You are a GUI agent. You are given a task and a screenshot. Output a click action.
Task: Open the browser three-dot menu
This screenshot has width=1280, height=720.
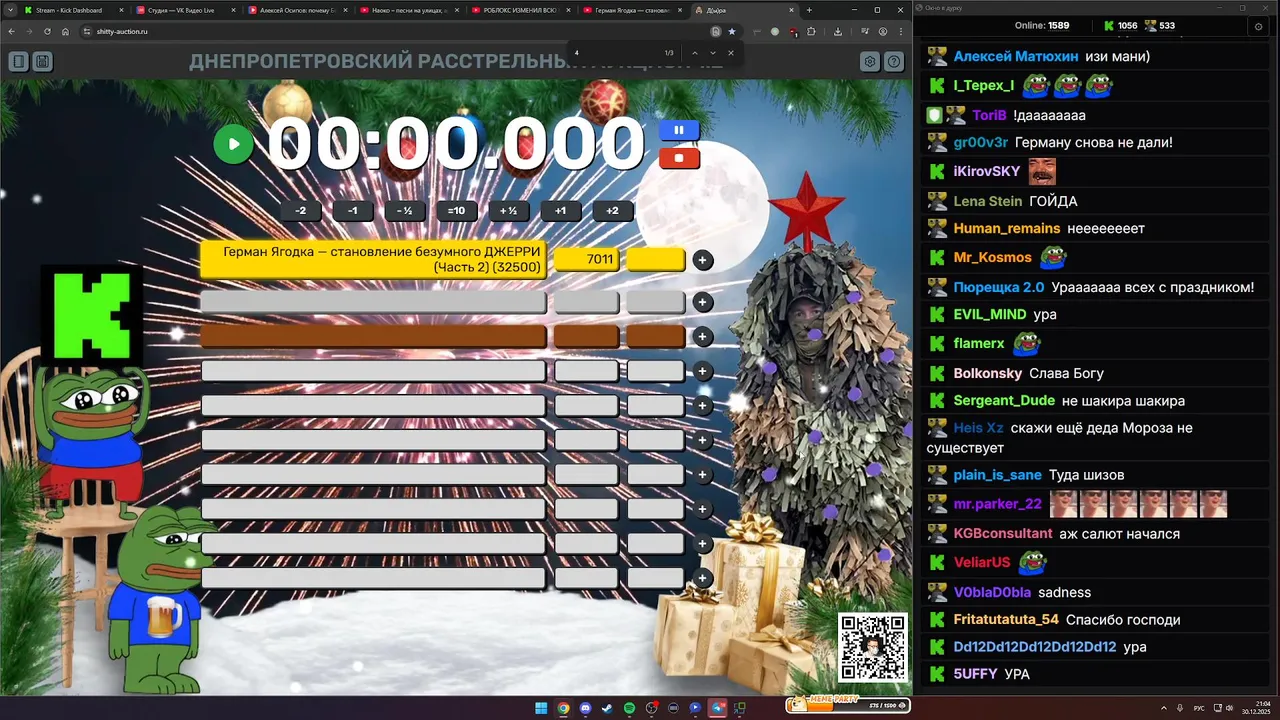coord(901,31)
